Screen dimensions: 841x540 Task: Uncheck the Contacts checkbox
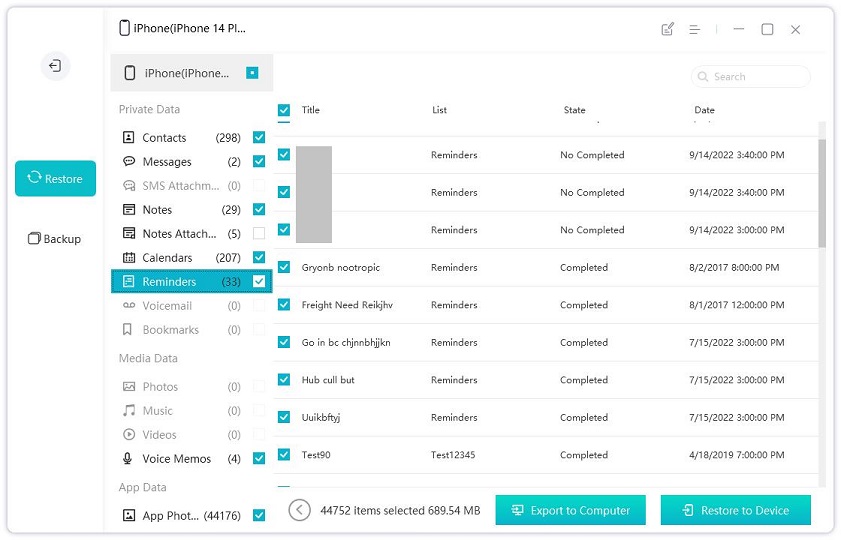coord(259,137)
